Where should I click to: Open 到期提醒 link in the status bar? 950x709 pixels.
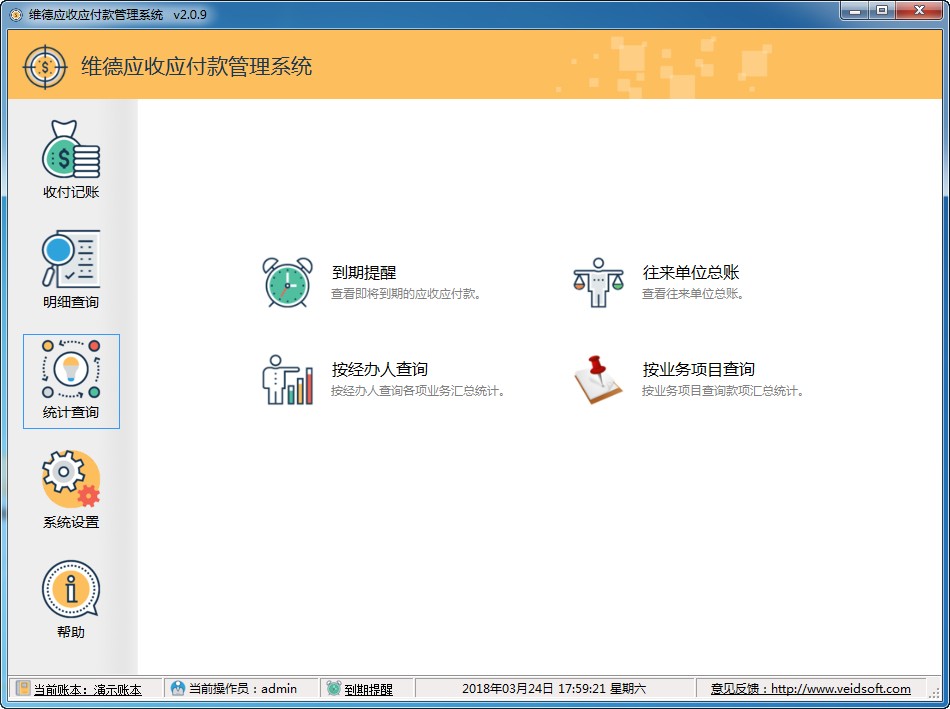(x=368, y=689)
